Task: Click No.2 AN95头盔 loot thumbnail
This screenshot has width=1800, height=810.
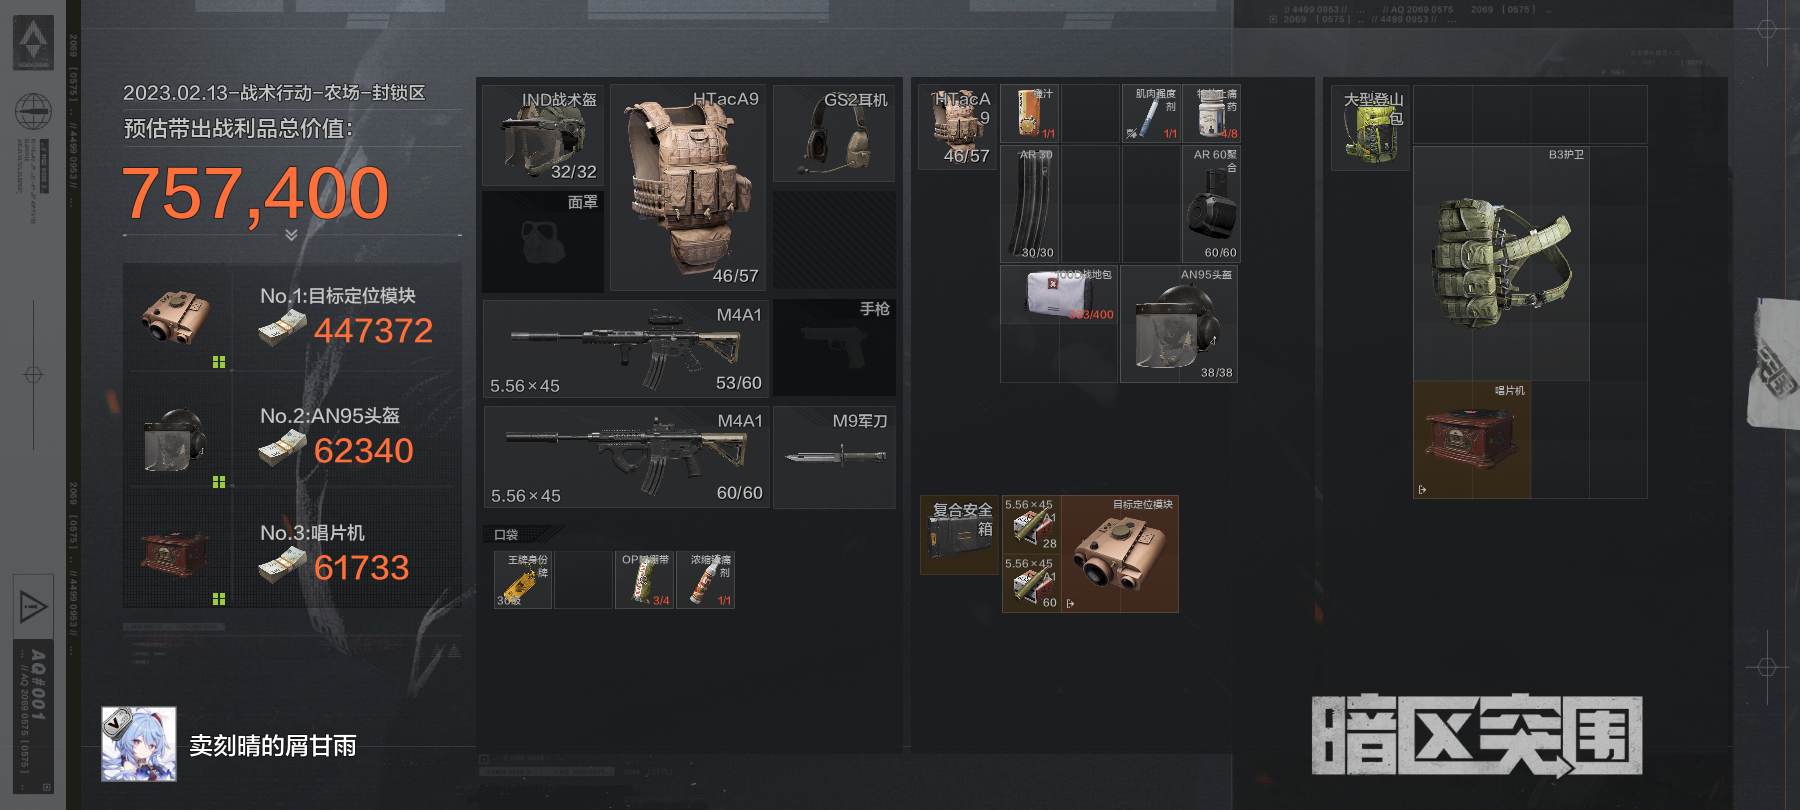Action: click(x=176, y=440)
